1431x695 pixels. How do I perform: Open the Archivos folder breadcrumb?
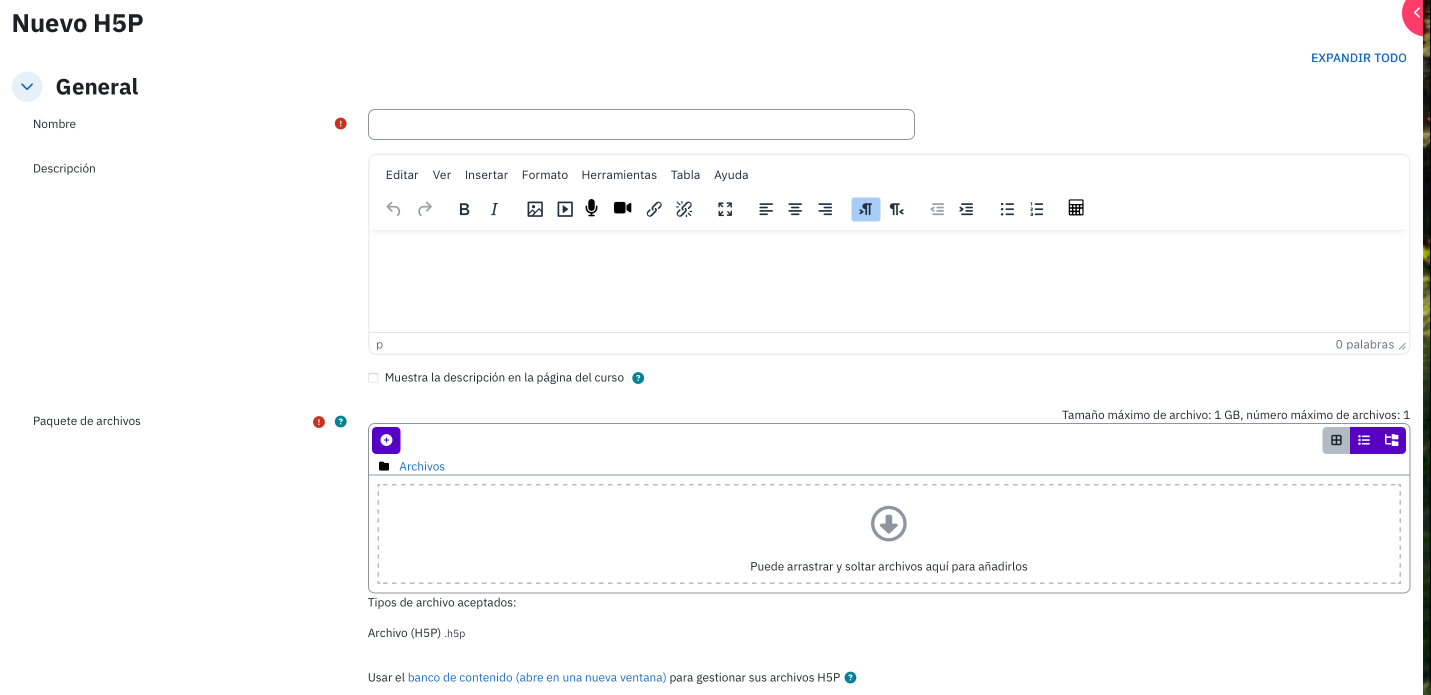(x=422, y=467)
